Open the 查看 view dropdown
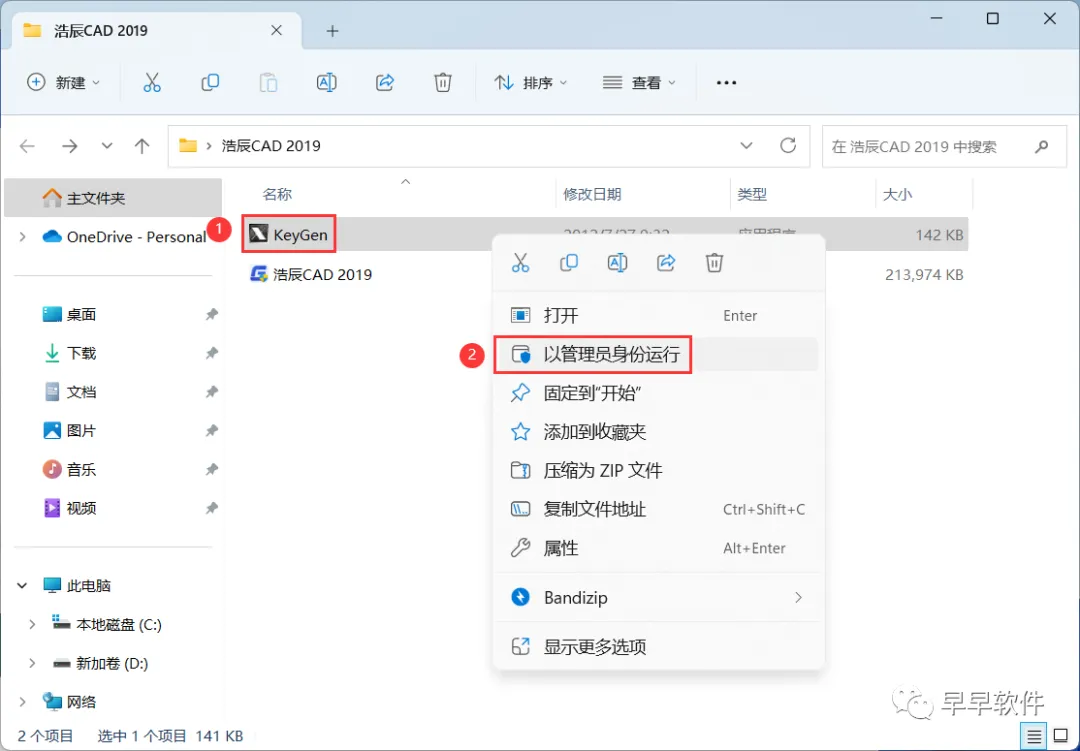Image resolution: width=1080 pixels, height=751 pixels. [639, 83]
